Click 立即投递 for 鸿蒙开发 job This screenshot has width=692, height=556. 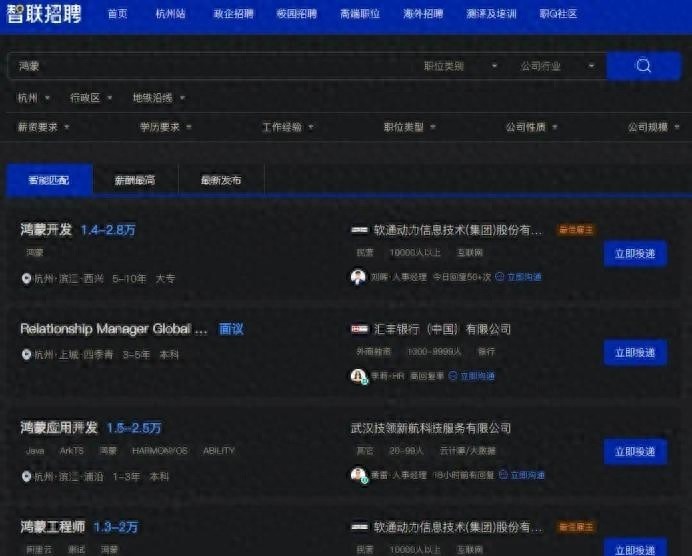(x=635, y=254)
